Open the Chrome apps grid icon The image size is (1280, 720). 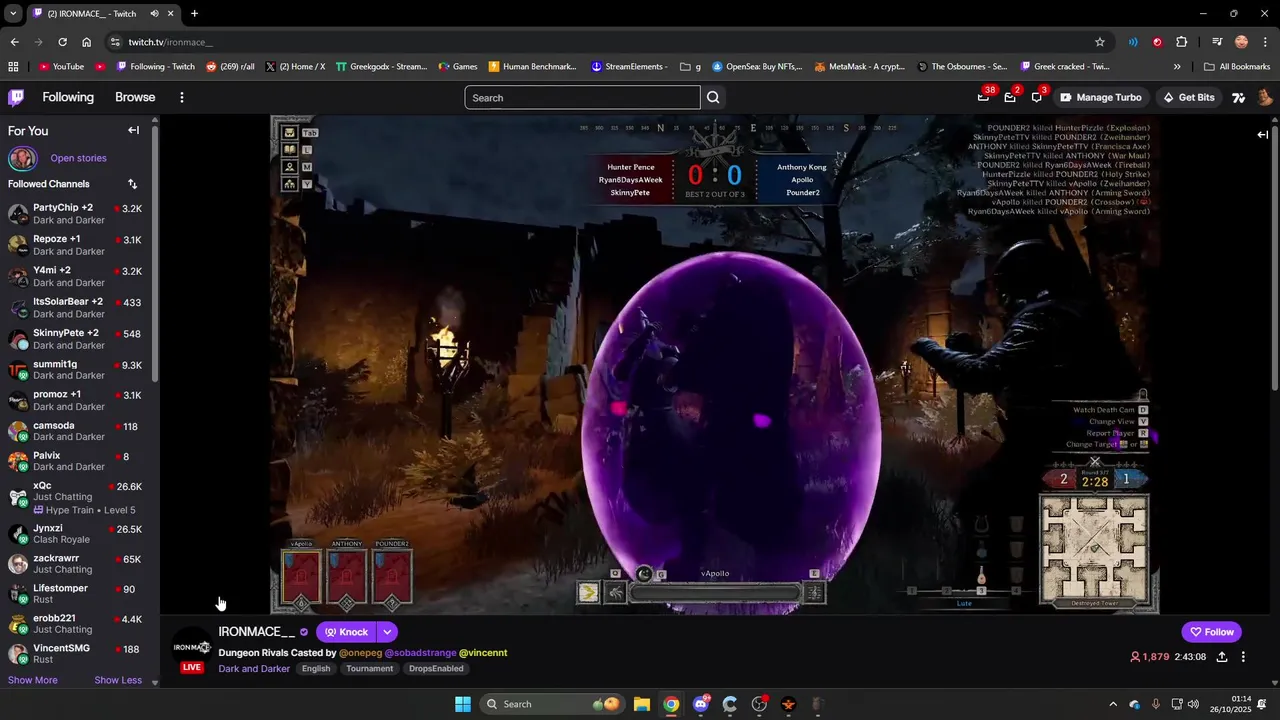point(13,66)
